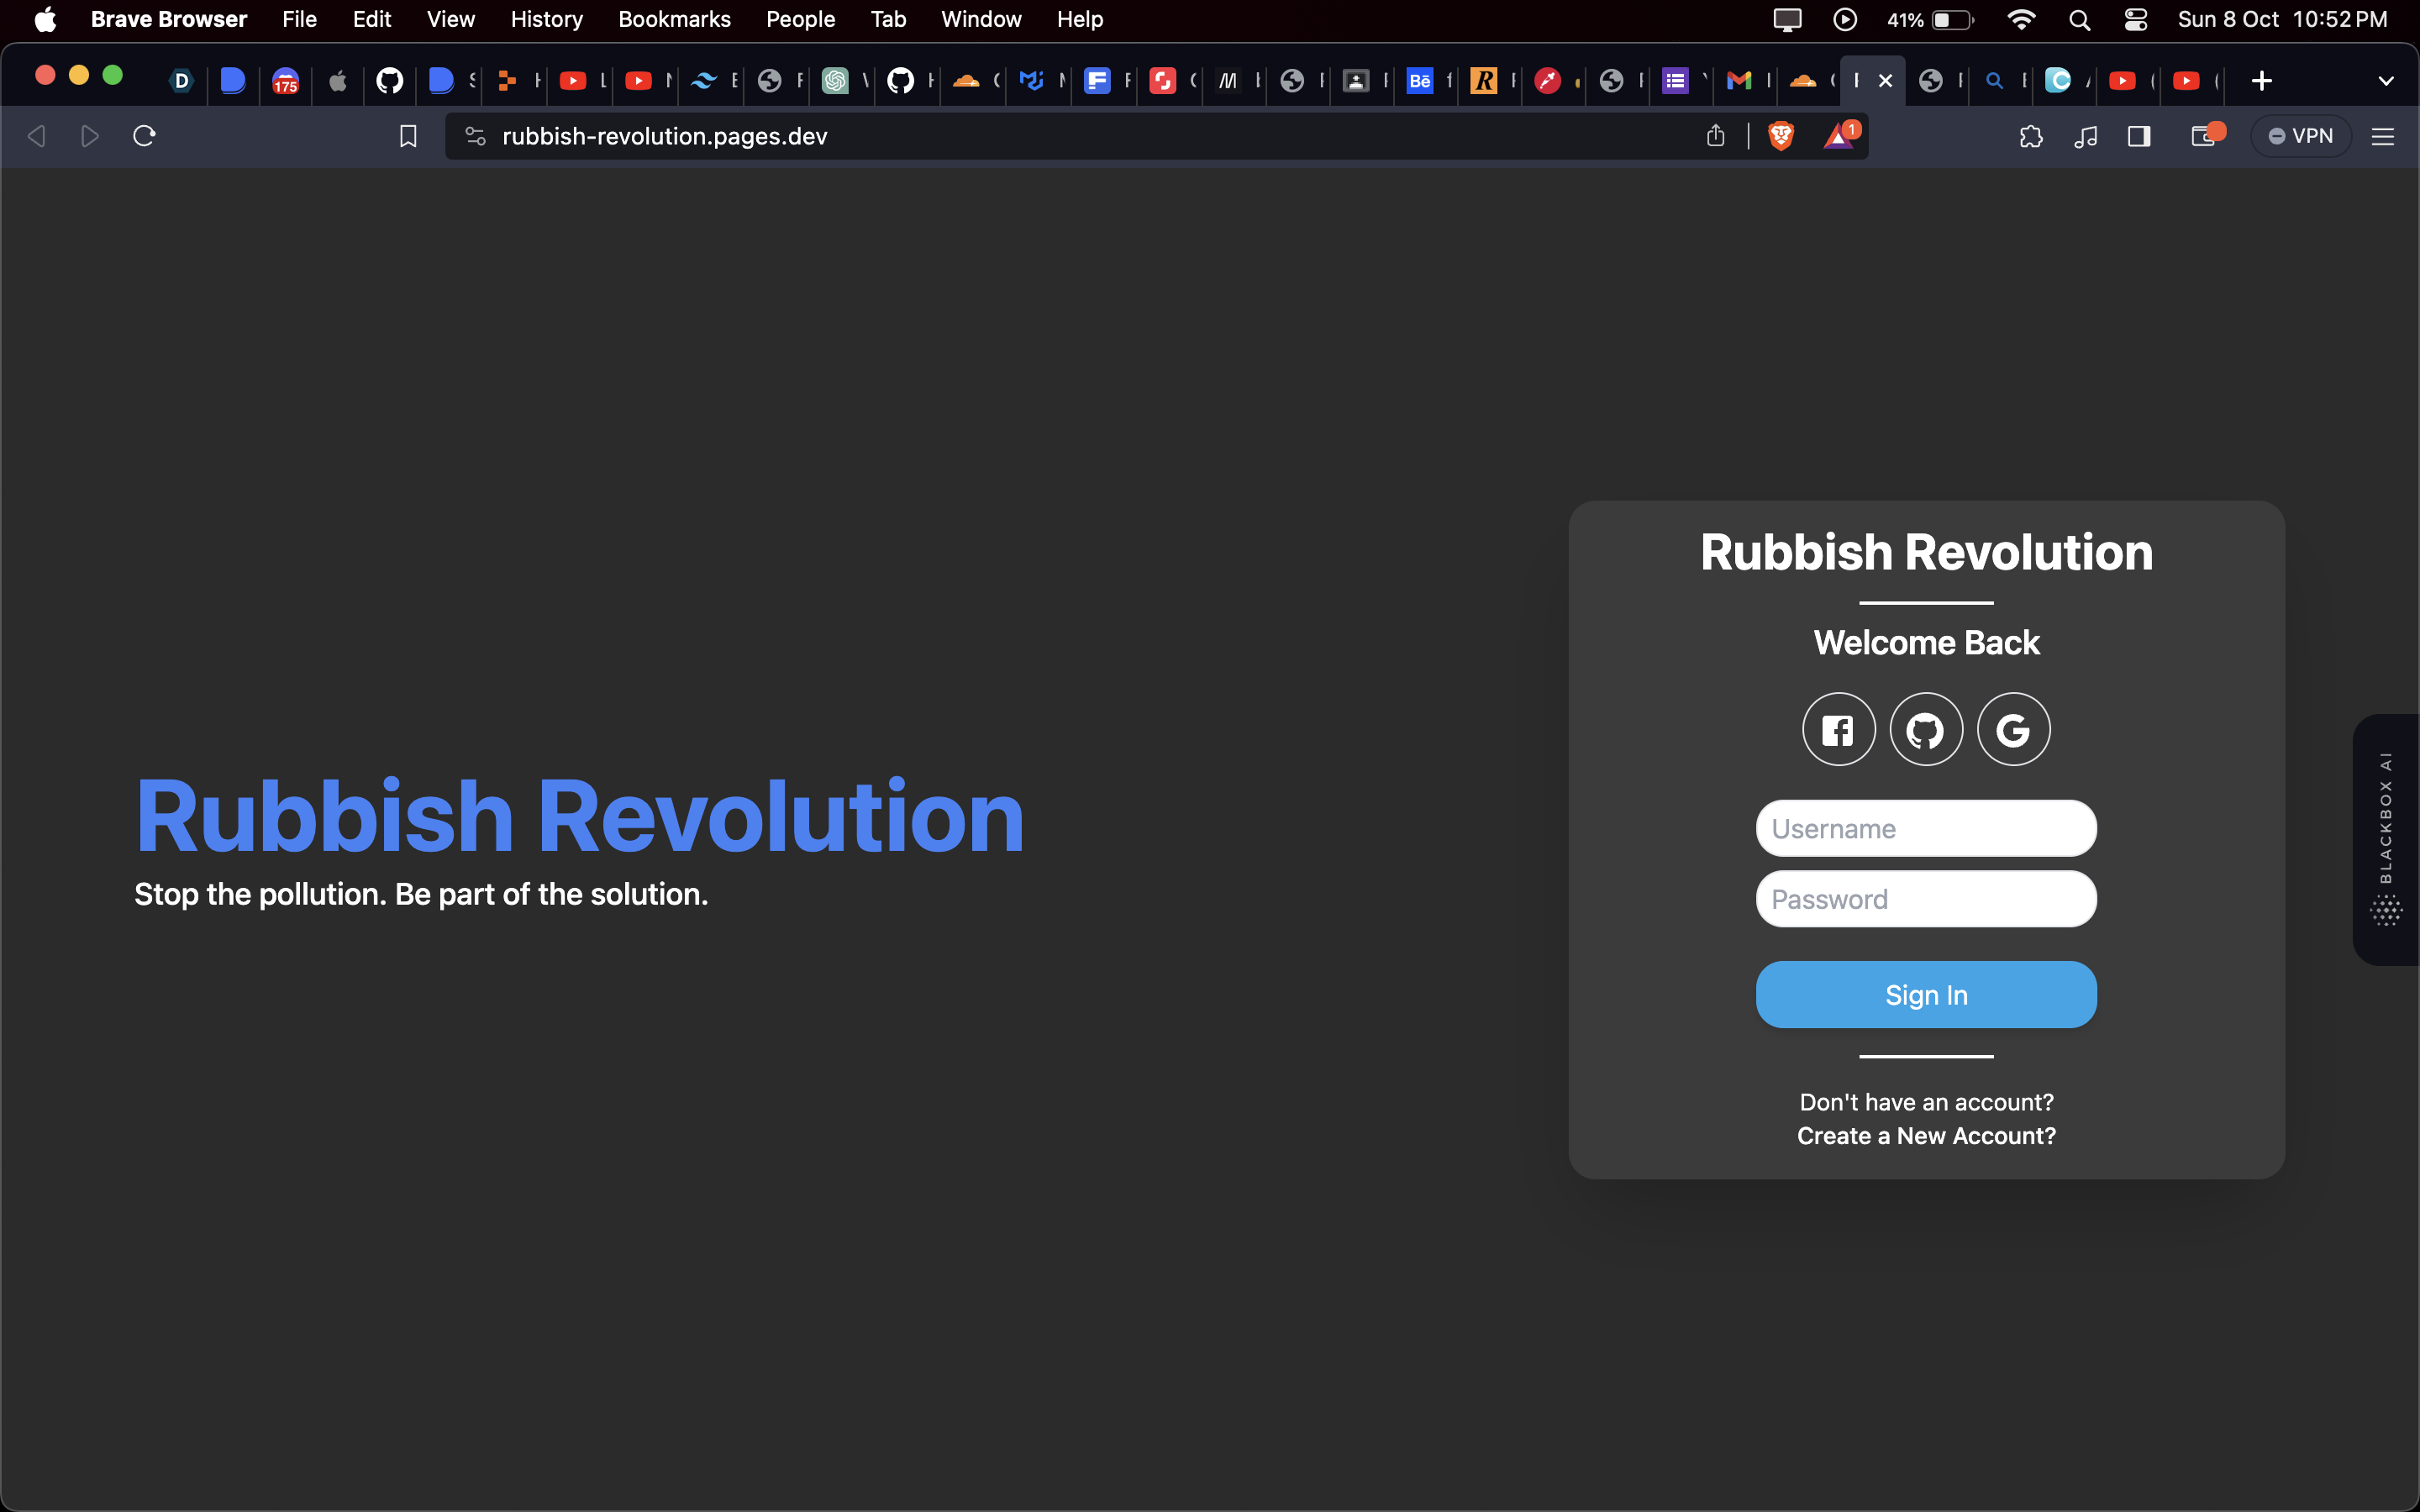The image size is (2420, 1512).
Task: Open the media playlist music-note icon
Action: pos(2086,136)
